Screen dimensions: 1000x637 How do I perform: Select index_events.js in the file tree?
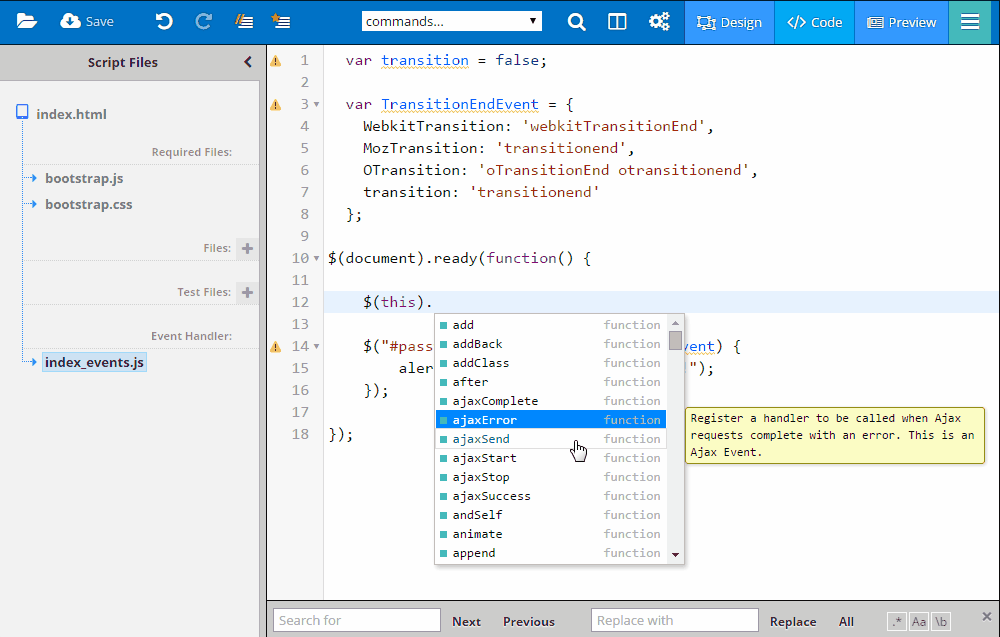click(94, 362)
